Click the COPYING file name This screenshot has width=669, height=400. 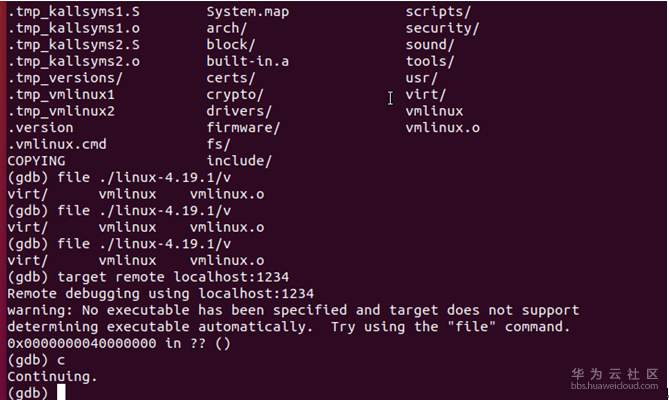pyautogui.click(x=36, y=160)
